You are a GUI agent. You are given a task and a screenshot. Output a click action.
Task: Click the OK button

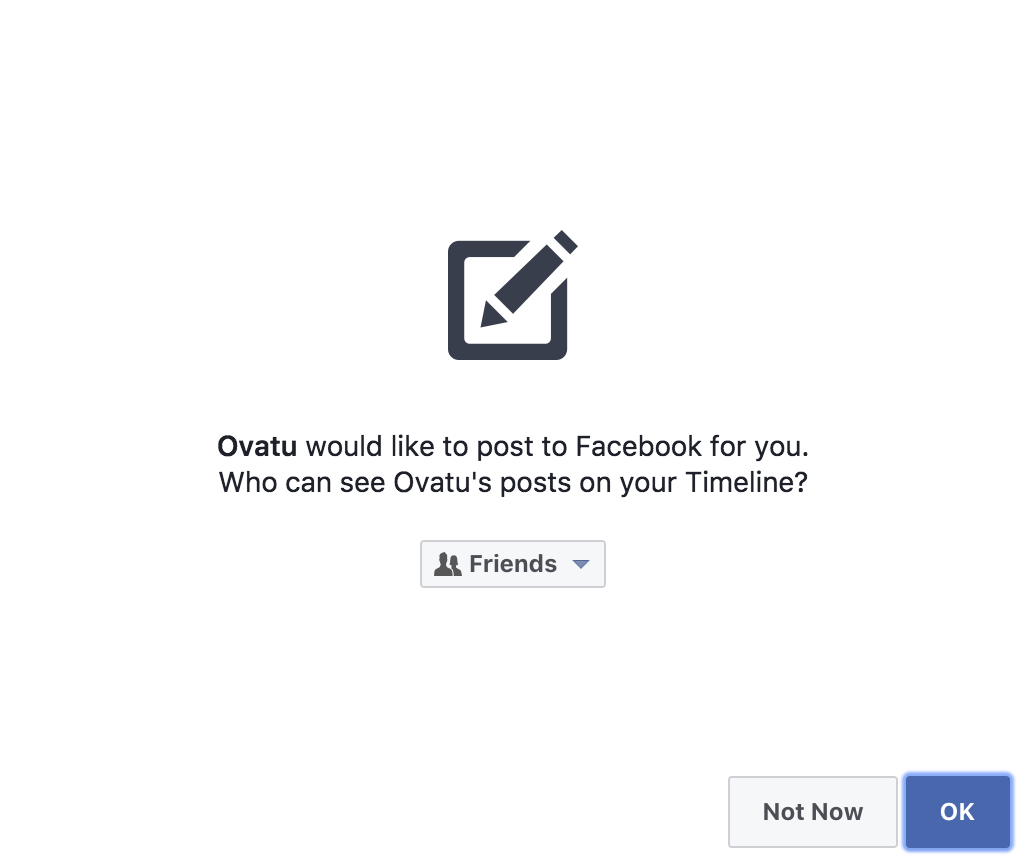(x=958, y=812)
